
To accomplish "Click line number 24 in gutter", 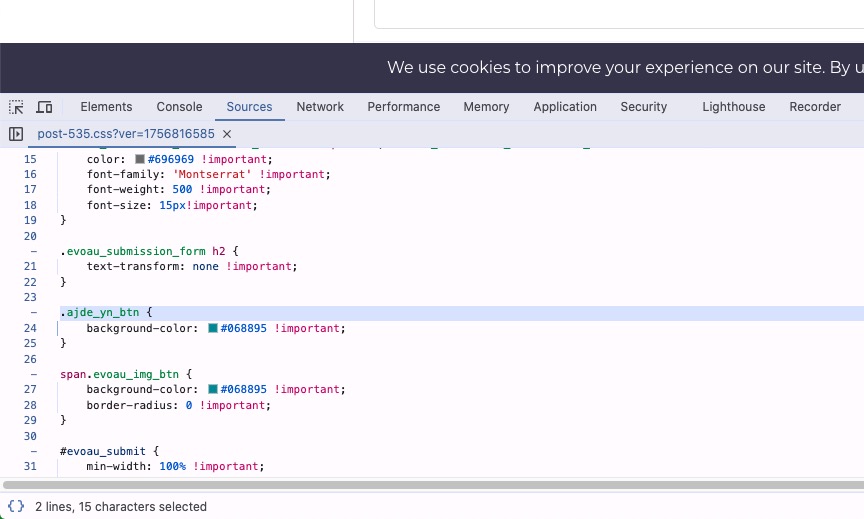I will 30,328.
